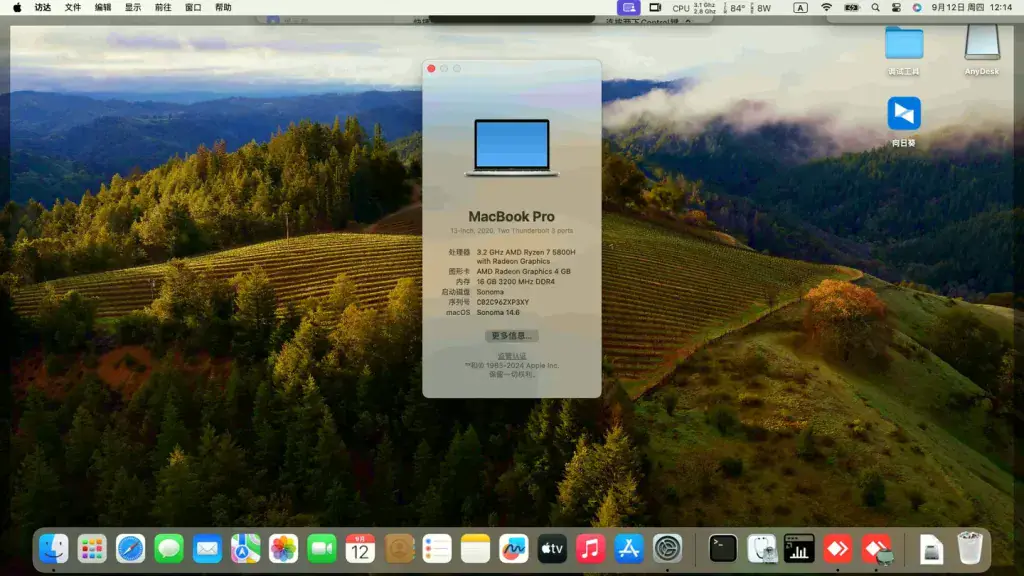Click the Siri icon in the menu bar
The height and width of the screenshot is (576, 1024).
[x=917, y=8]
